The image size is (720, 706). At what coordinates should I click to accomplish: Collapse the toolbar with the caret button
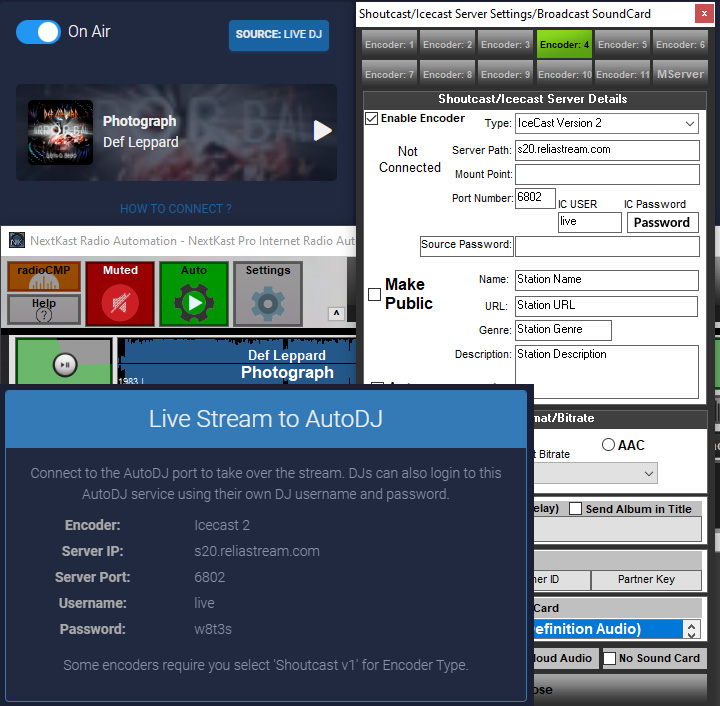point(337,313)
